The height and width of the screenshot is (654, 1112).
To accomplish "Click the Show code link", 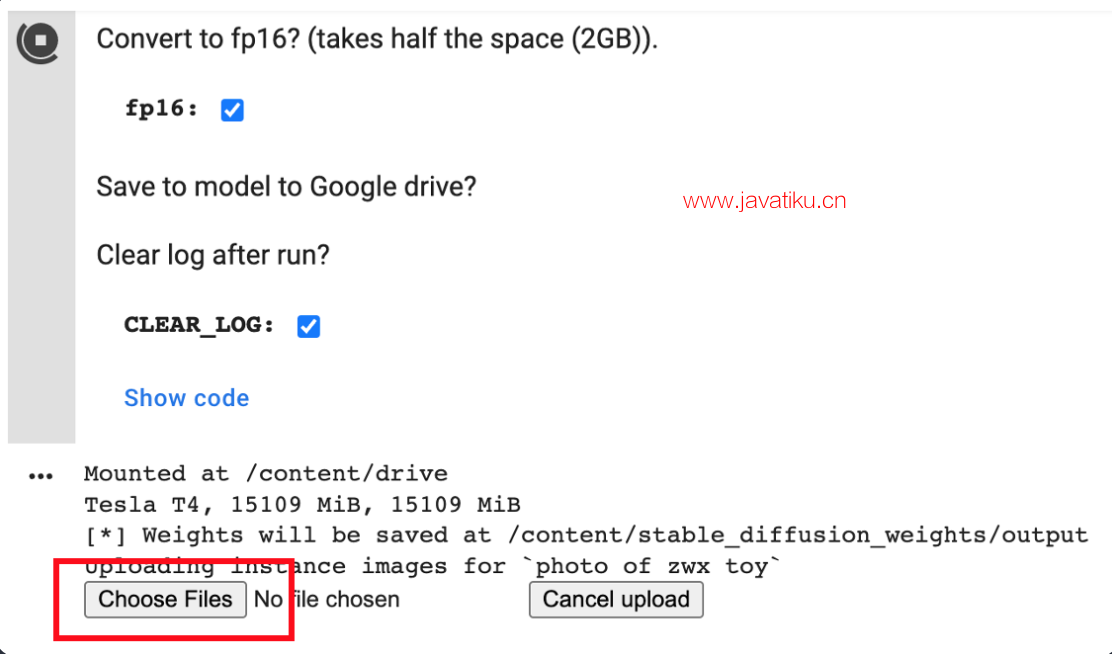I will (187, 398).
